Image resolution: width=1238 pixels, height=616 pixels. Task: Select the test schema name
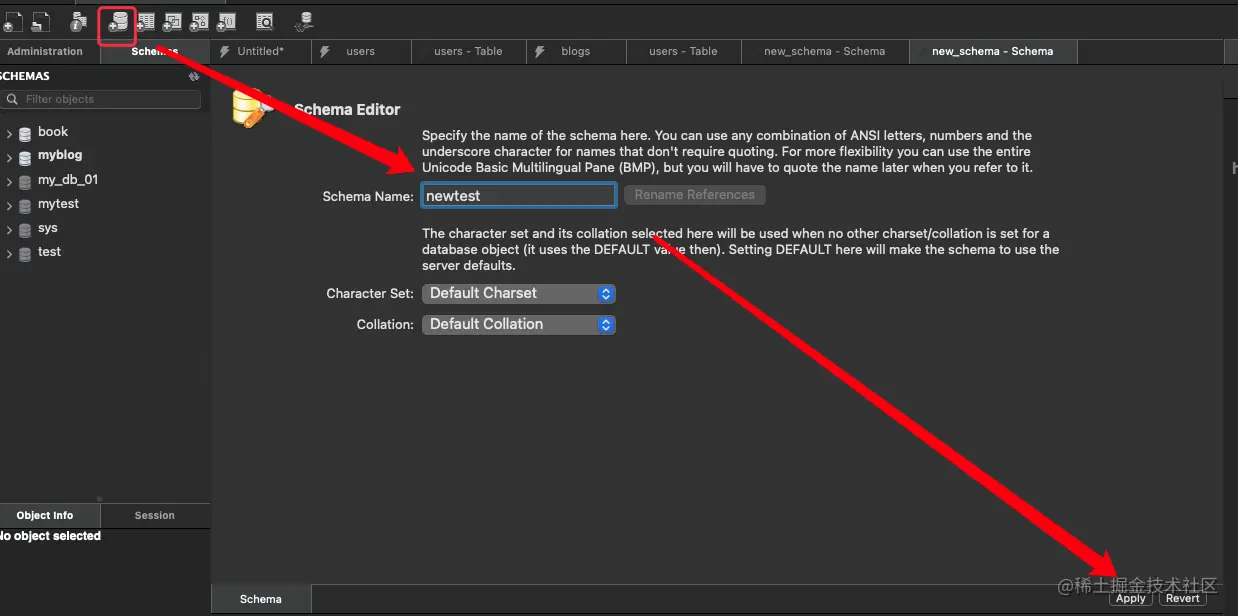point(49,252)
